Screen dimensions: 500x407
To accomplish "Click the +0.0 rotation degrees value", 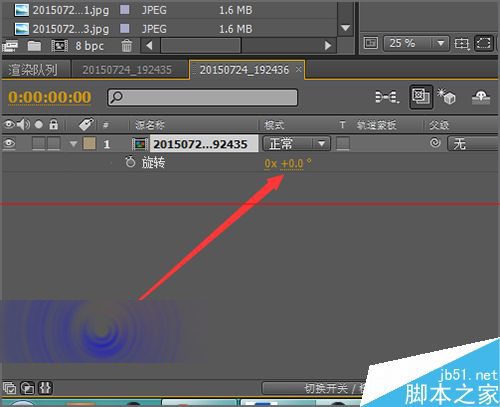I will pos(292,163).
